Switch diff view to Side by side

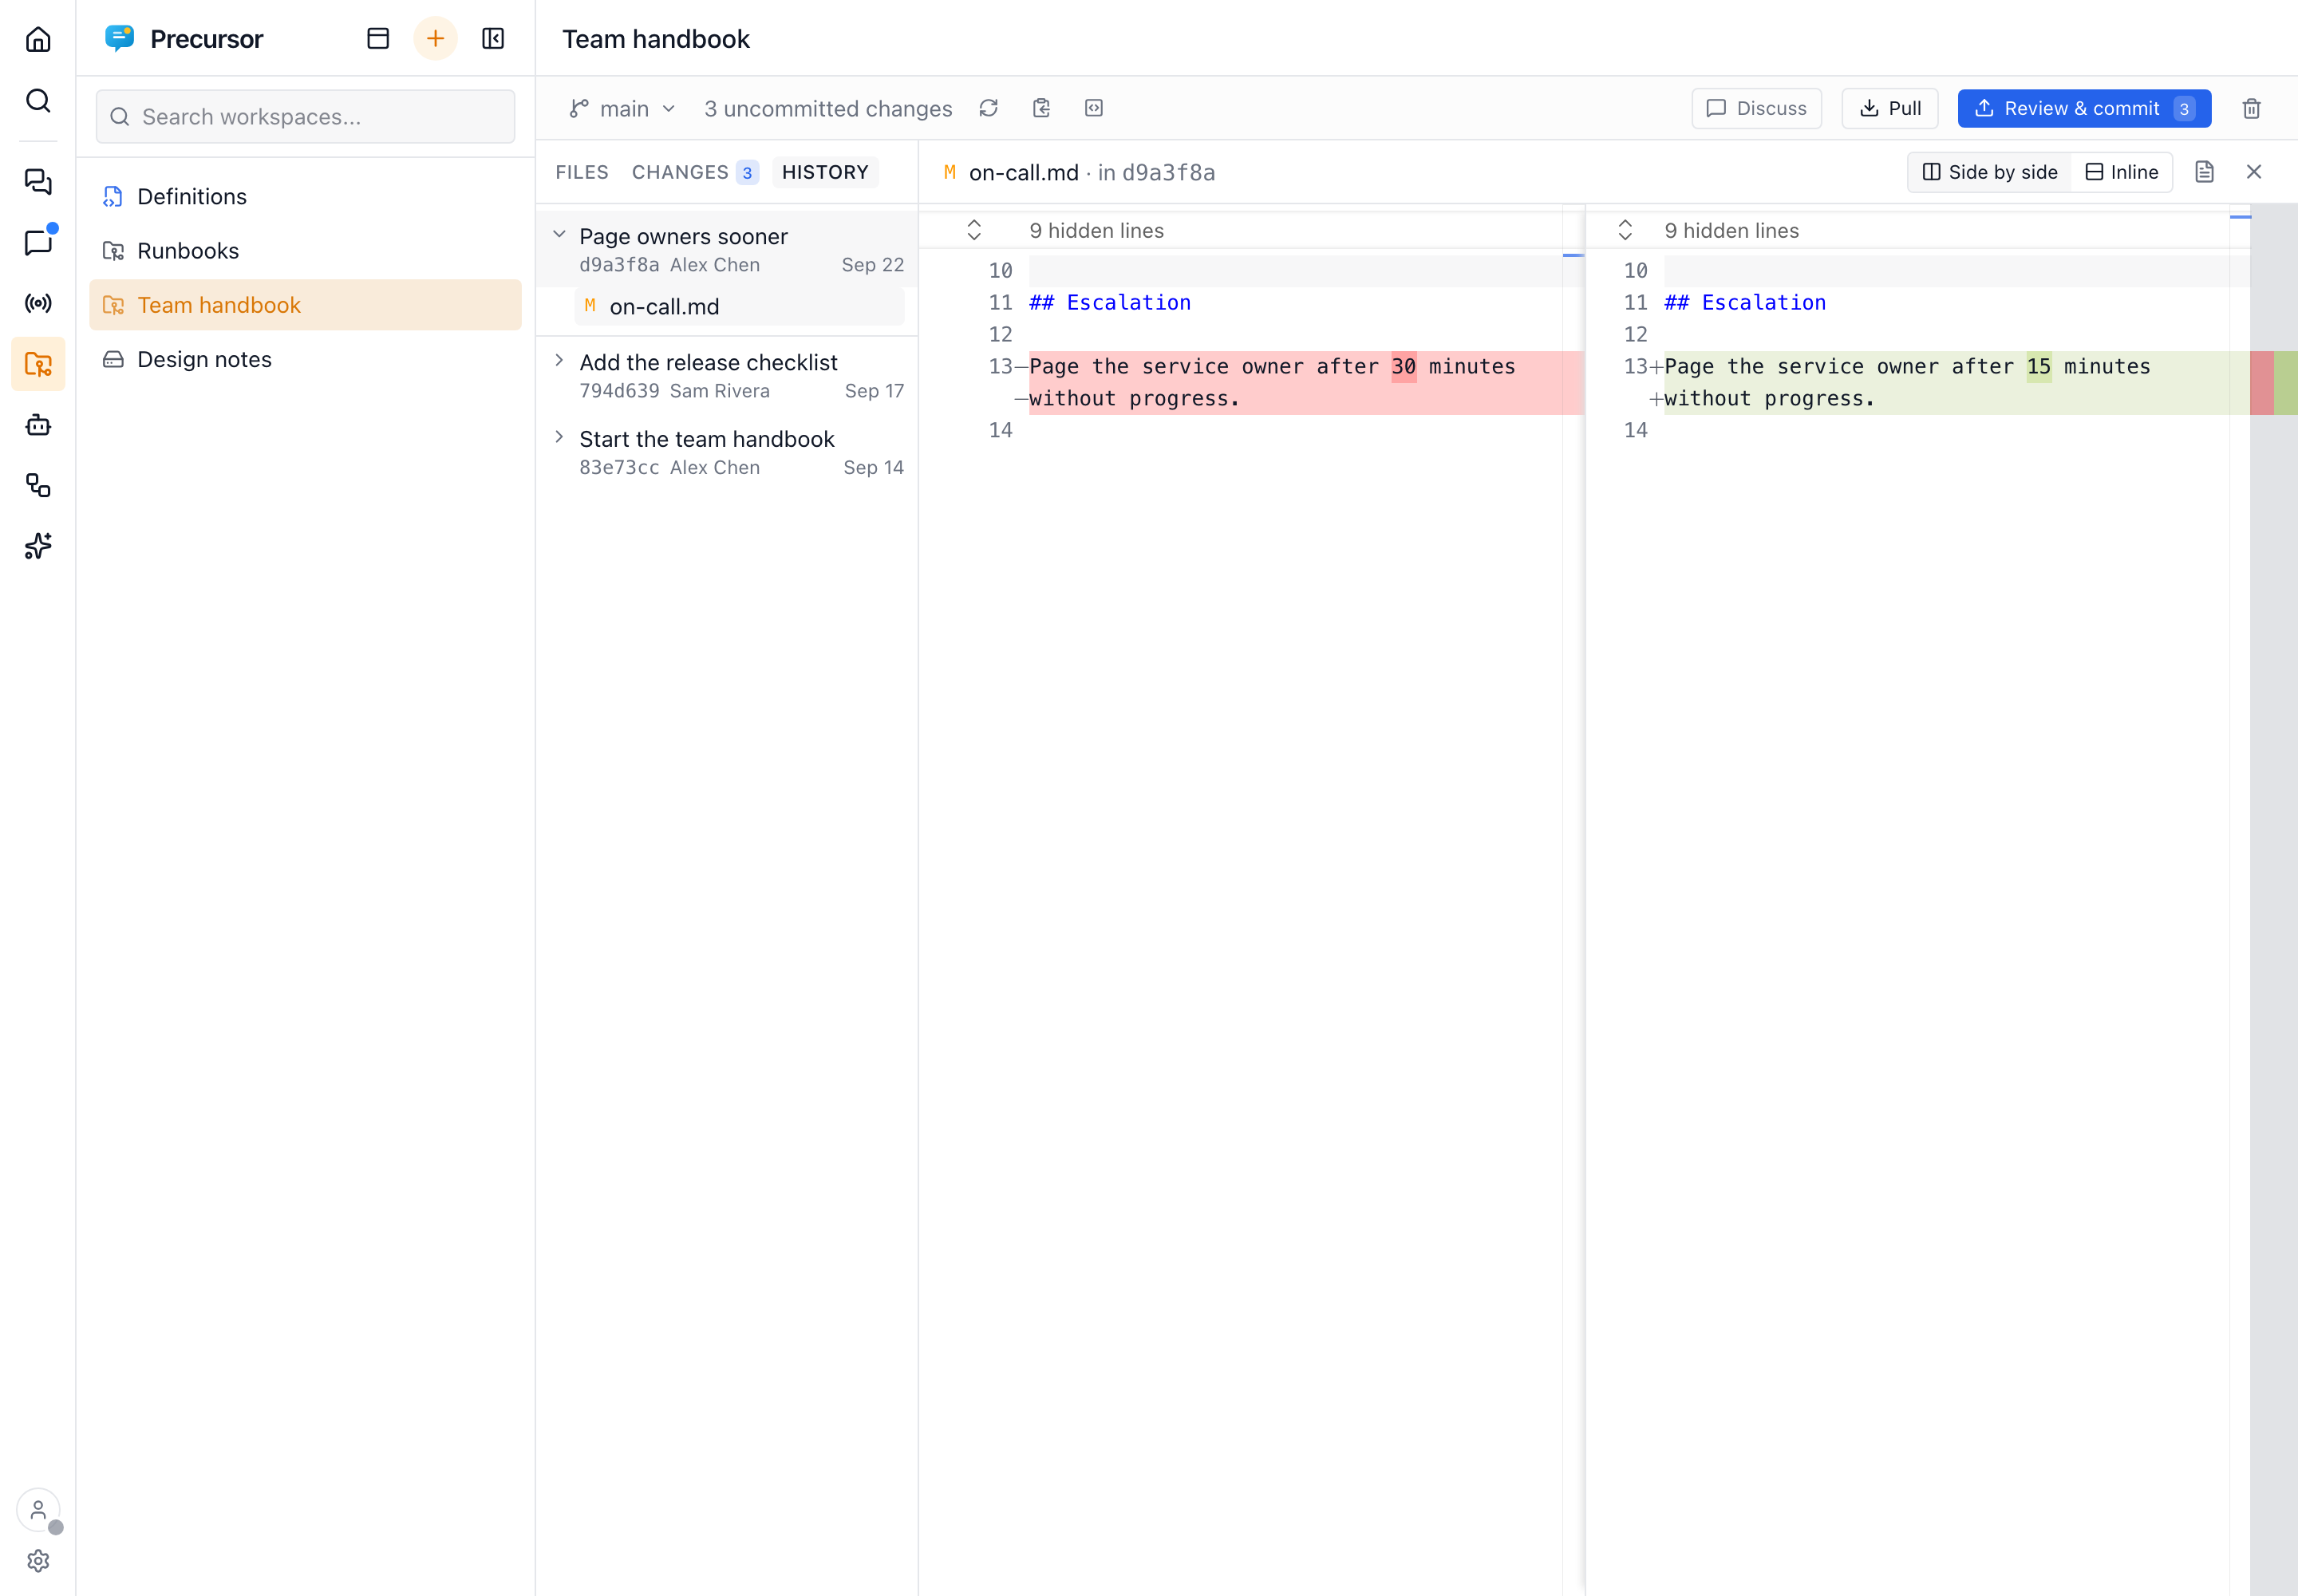coord(1990,172)
